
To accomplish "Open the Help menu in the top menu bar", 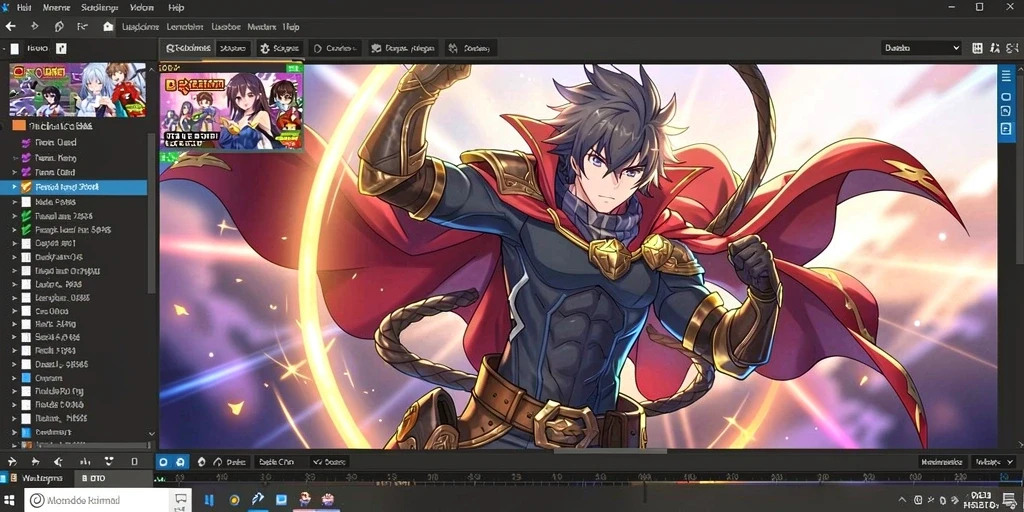I will [x=176, y=8].
